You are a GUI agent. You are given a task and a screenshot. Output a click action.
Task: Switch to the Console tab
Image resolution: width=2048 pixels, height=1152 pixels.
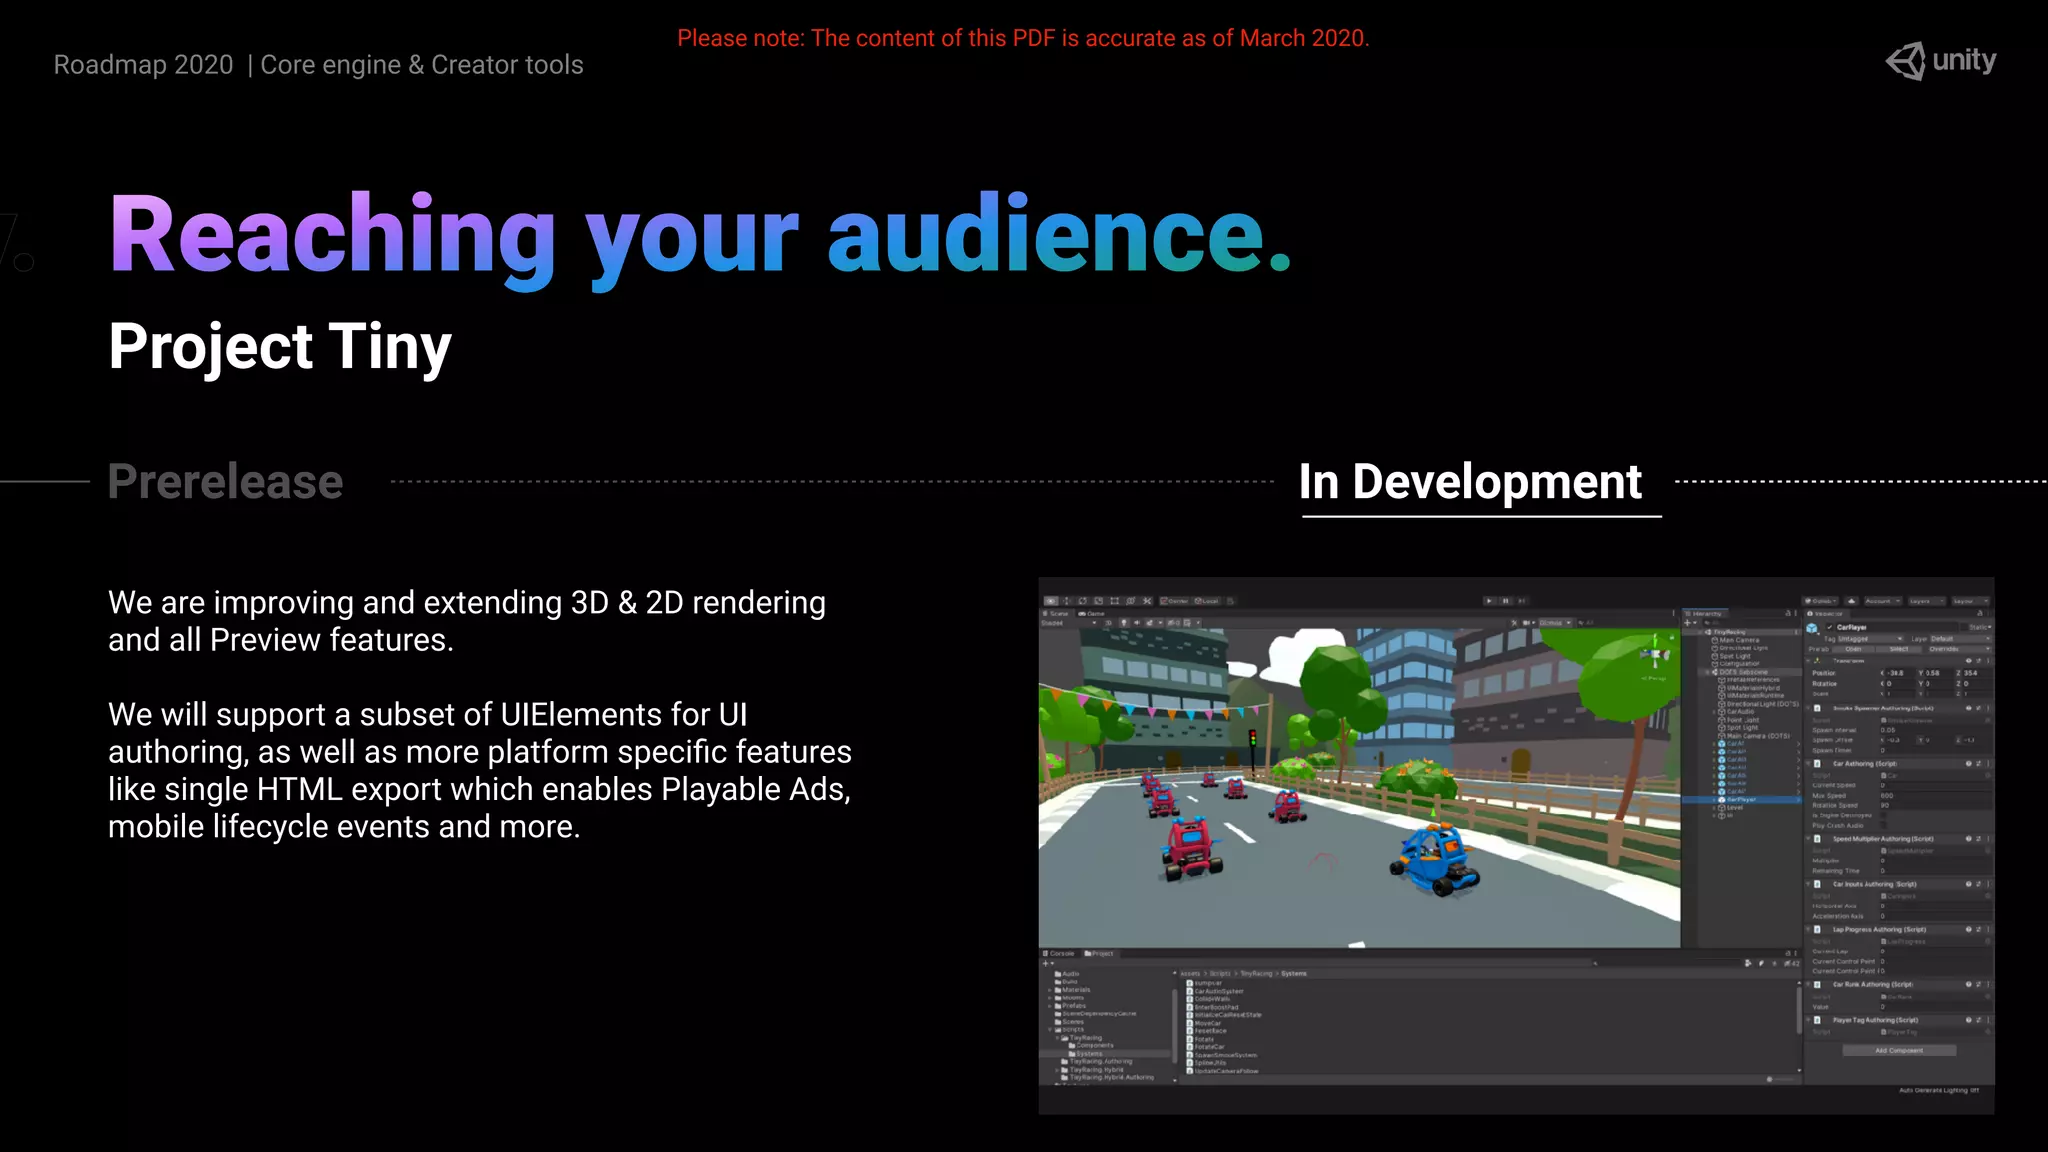[1060, 953]
